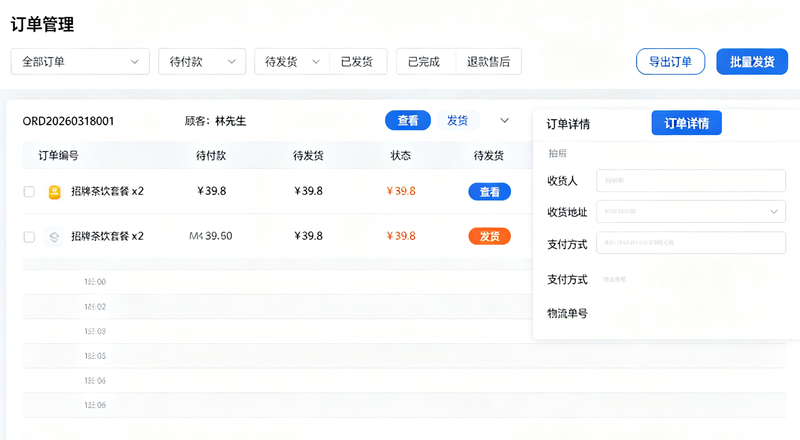Click the 批量发货 button

click(752, 62)
